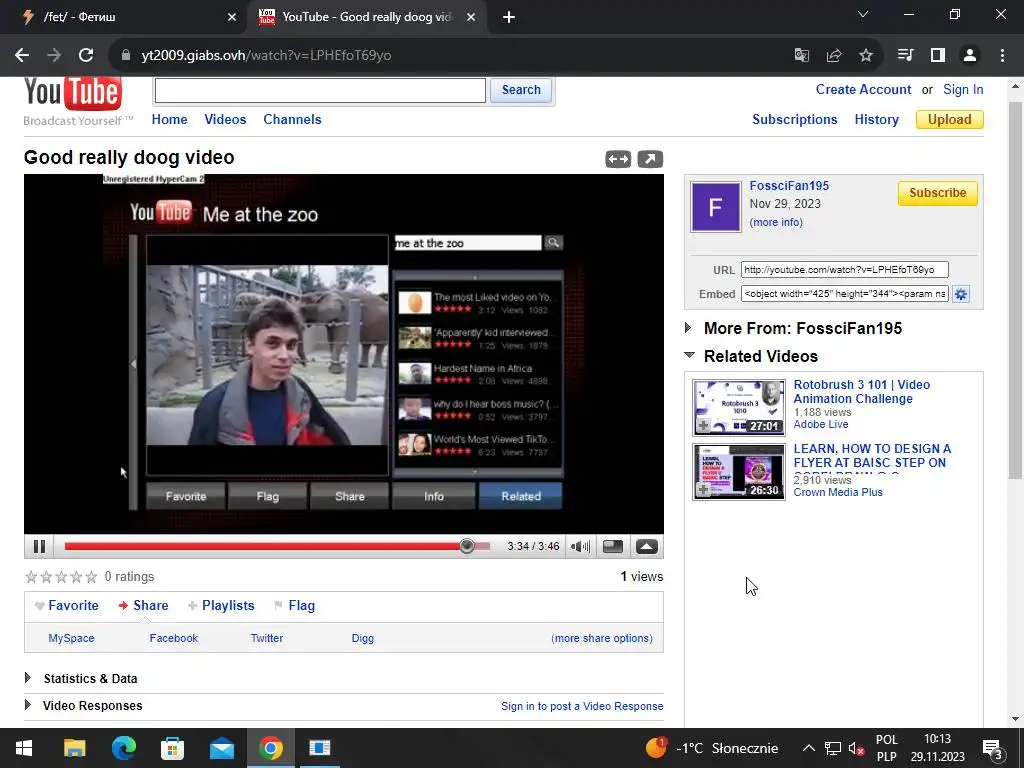Share the video to MySpace
The width and height of the screenshot is (1024, 768).
[x=71, y=638]
